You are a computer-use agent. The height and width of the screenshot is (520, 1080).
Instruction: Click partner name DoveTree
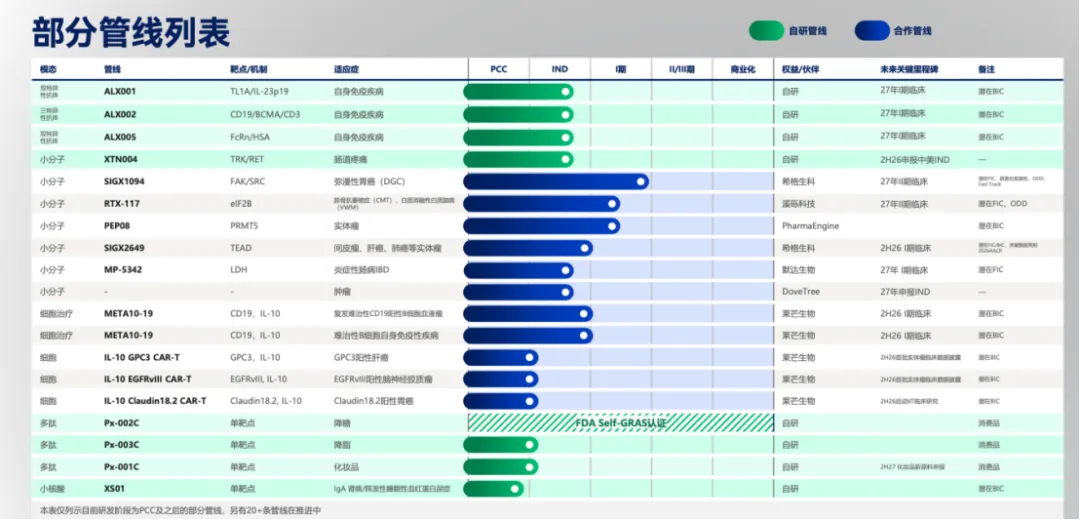tap(801, 292)
